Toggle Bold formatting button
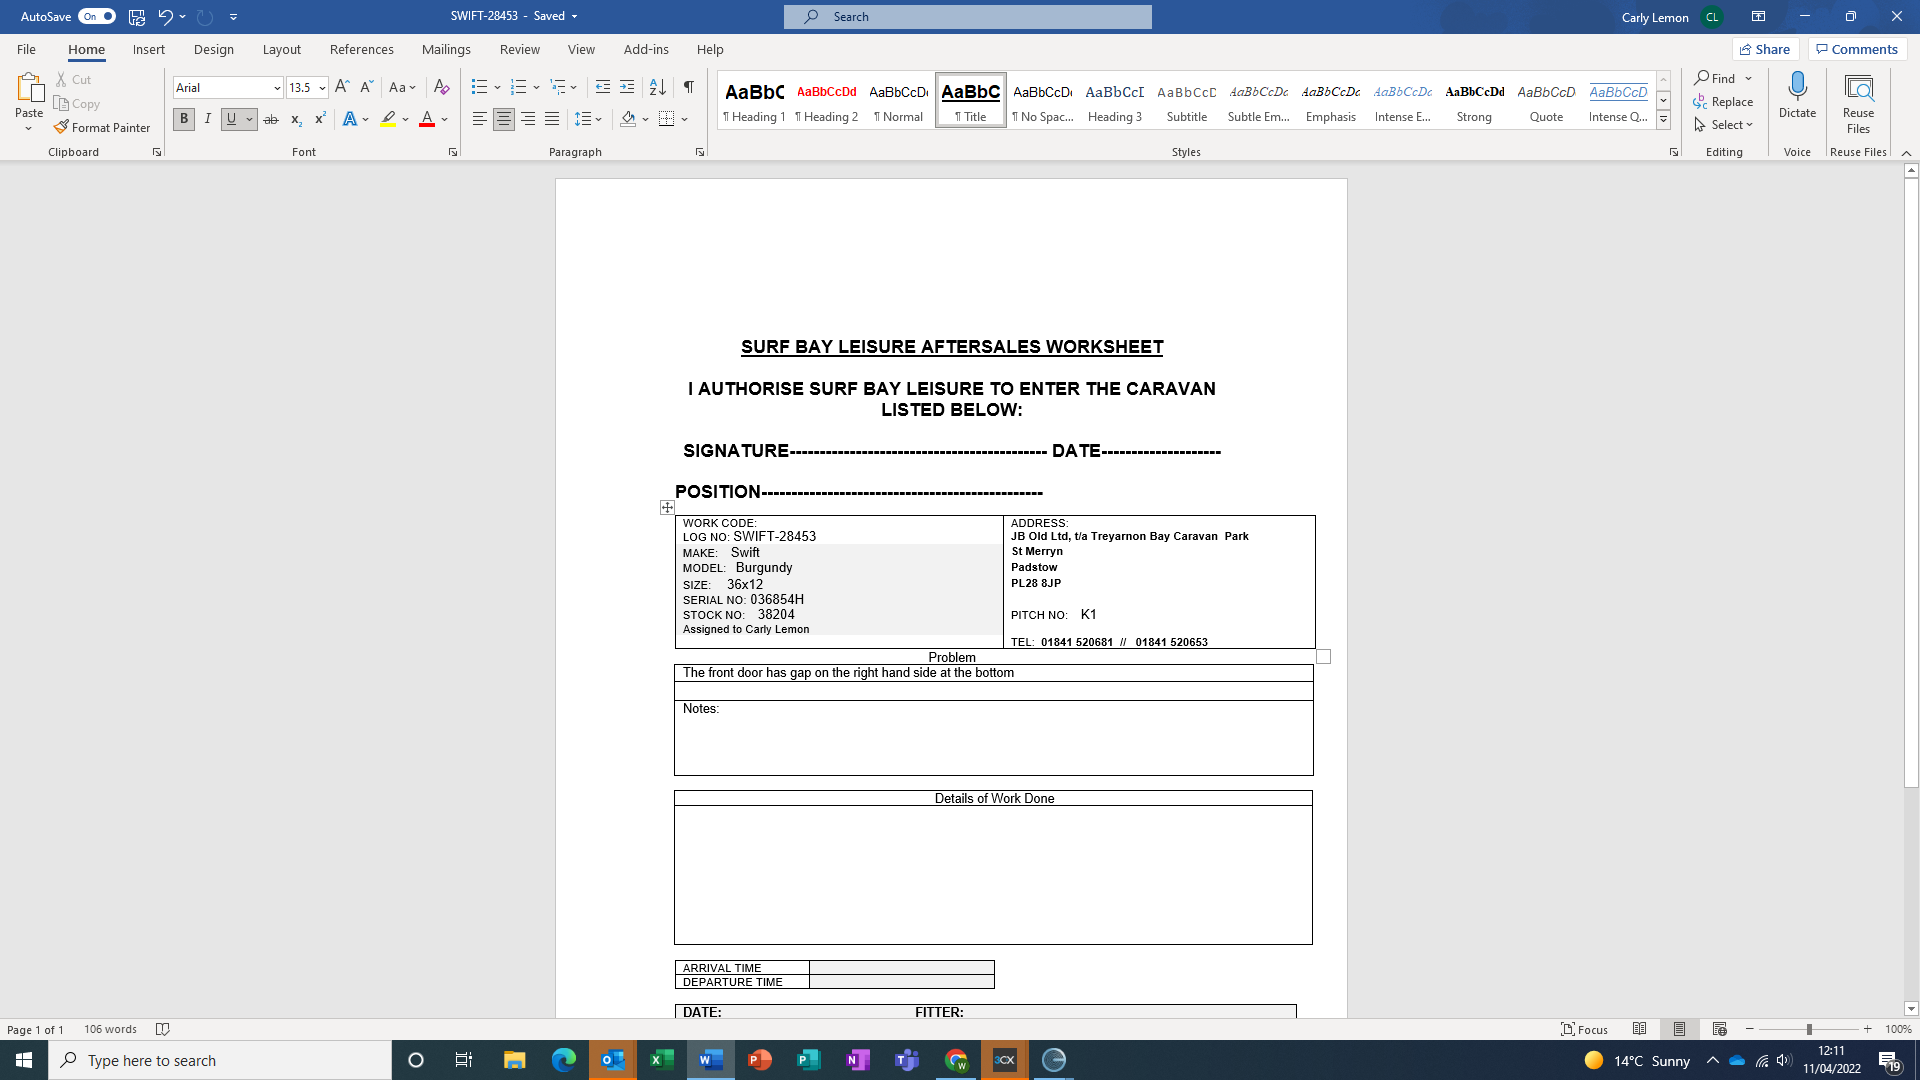This screenshot has height=1080, width=1920. tap(184, 119)
